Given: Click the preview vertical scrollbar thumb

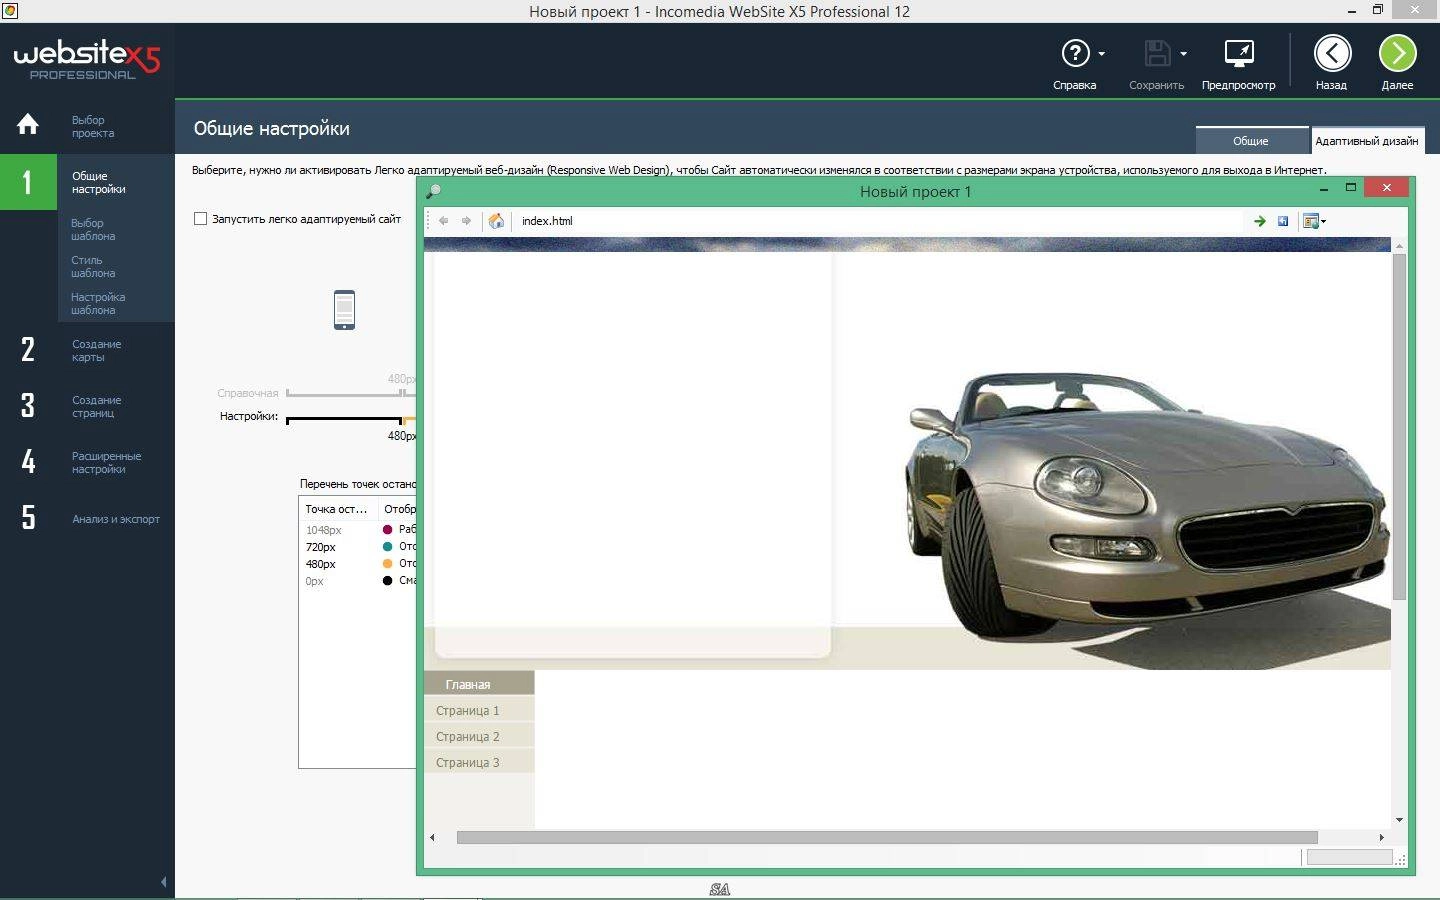Looking at the screenshot, I should tap(1399, 426).
